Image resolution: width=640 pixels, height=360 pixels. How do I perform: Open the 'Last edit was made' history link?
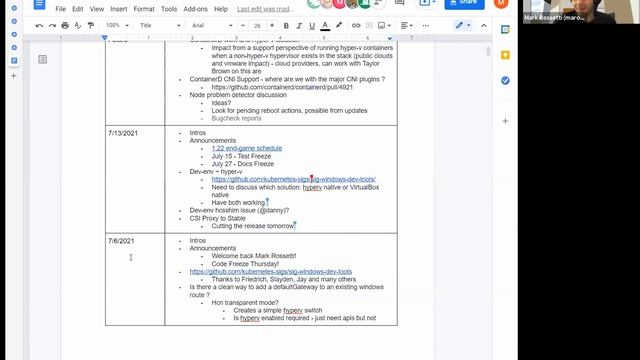click(265, 9)
